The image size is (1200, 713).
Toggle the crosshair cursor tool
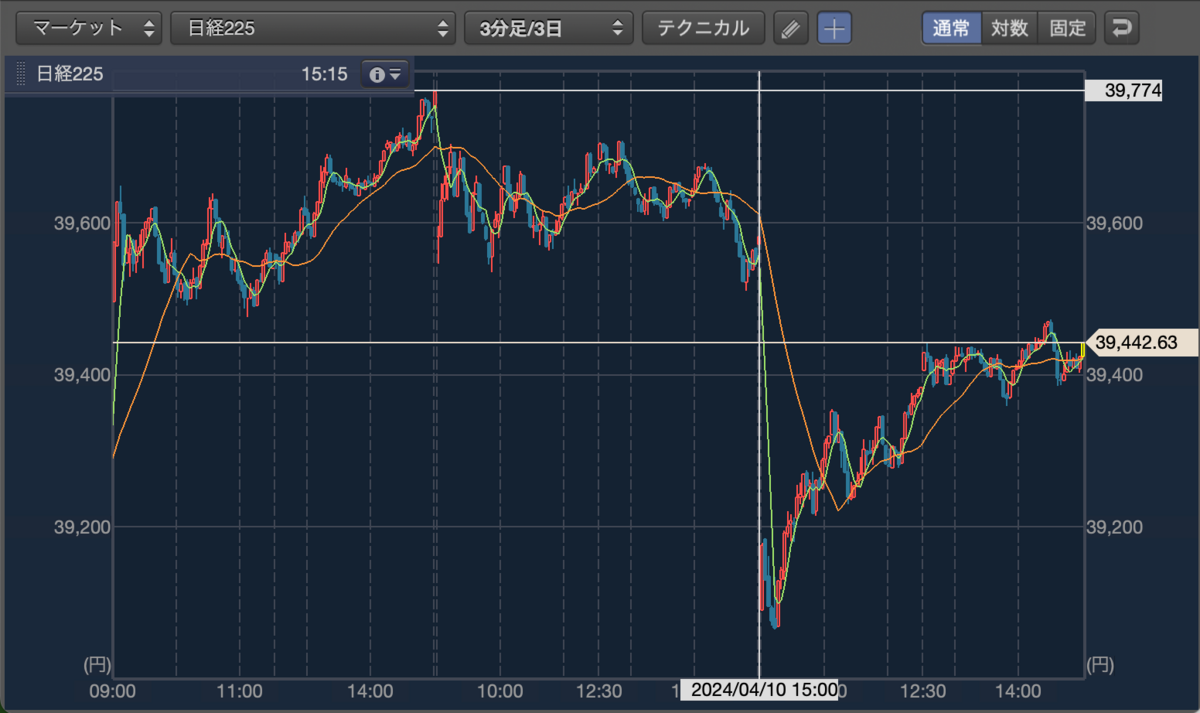tap(835, 28)
